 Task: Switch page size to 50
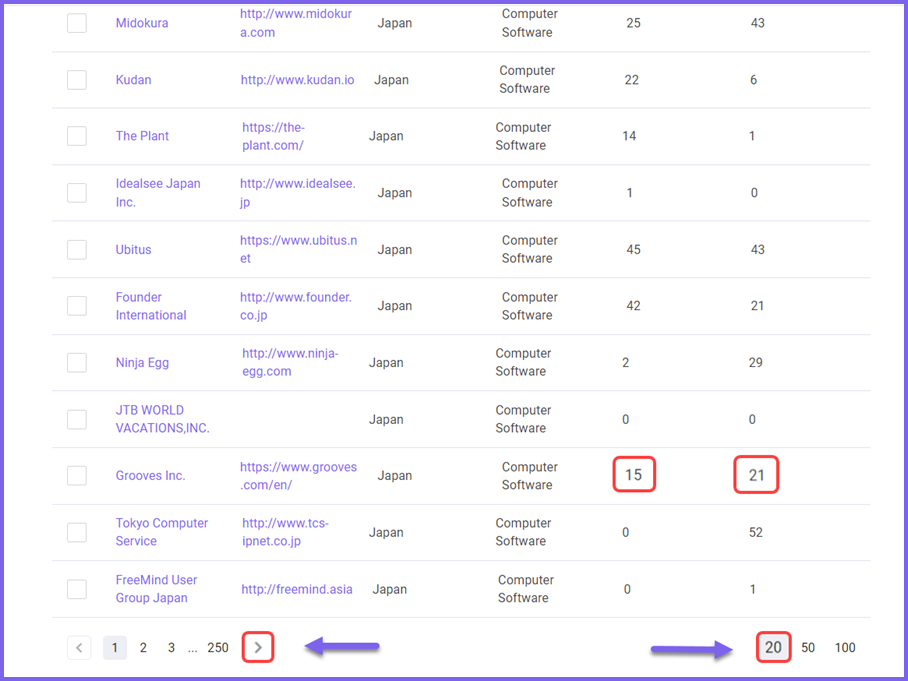point(808,647)
